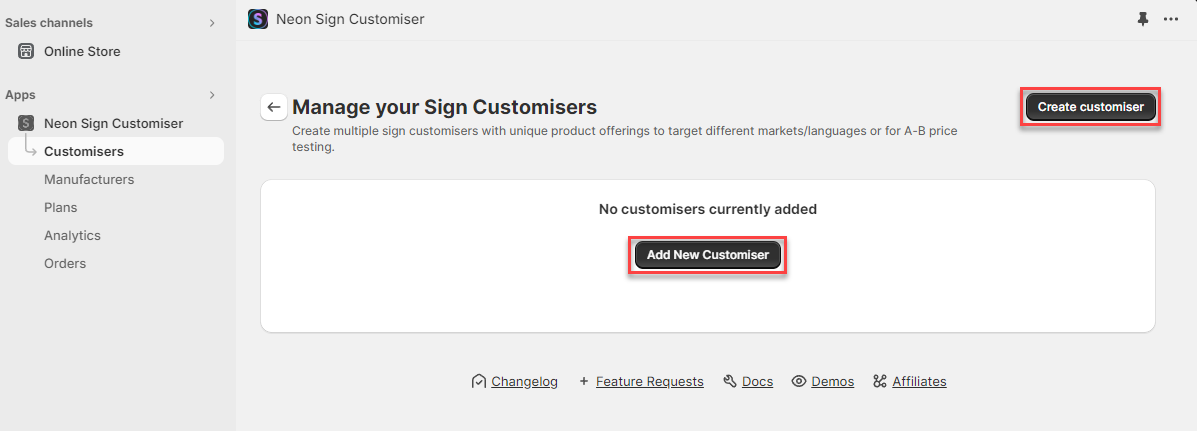Pin the app using the pin icon
This screenshot has width=1197, height=431.
tap(1143, 19)
